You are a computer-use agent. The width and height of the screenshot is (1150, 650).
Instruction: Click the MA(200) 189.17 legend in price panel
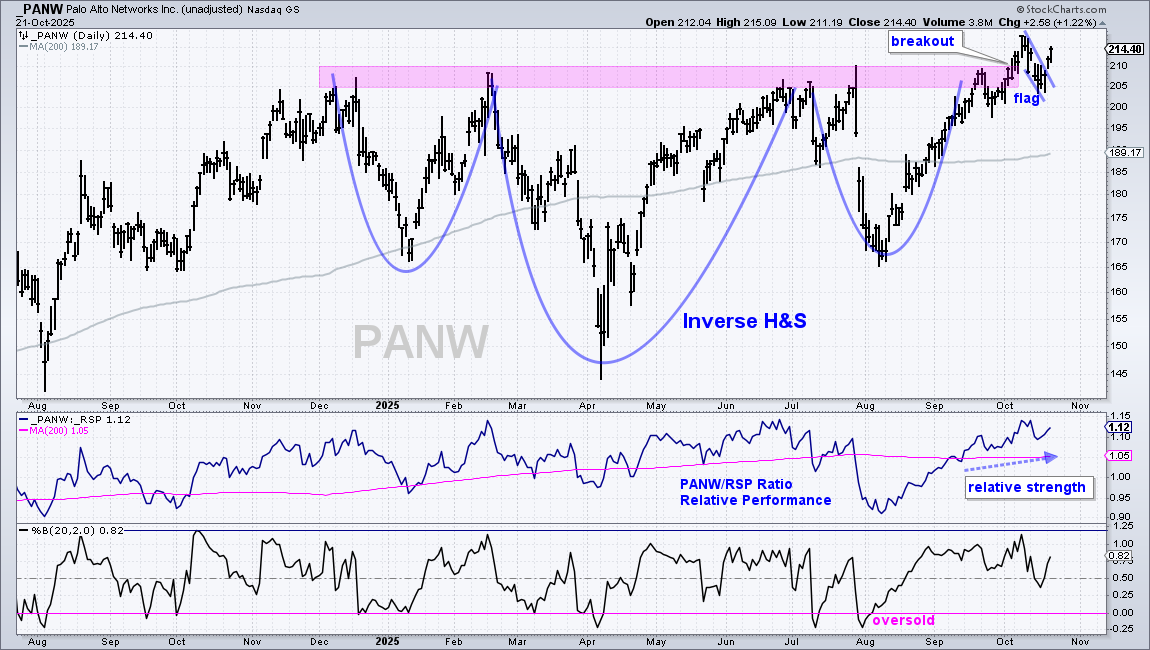click(64, 47)
